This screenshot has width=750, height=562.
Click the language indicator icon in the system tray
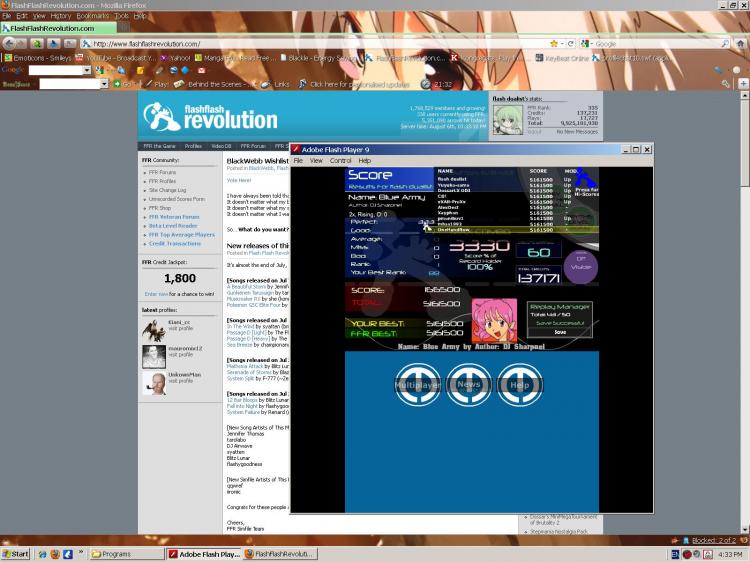675,554
